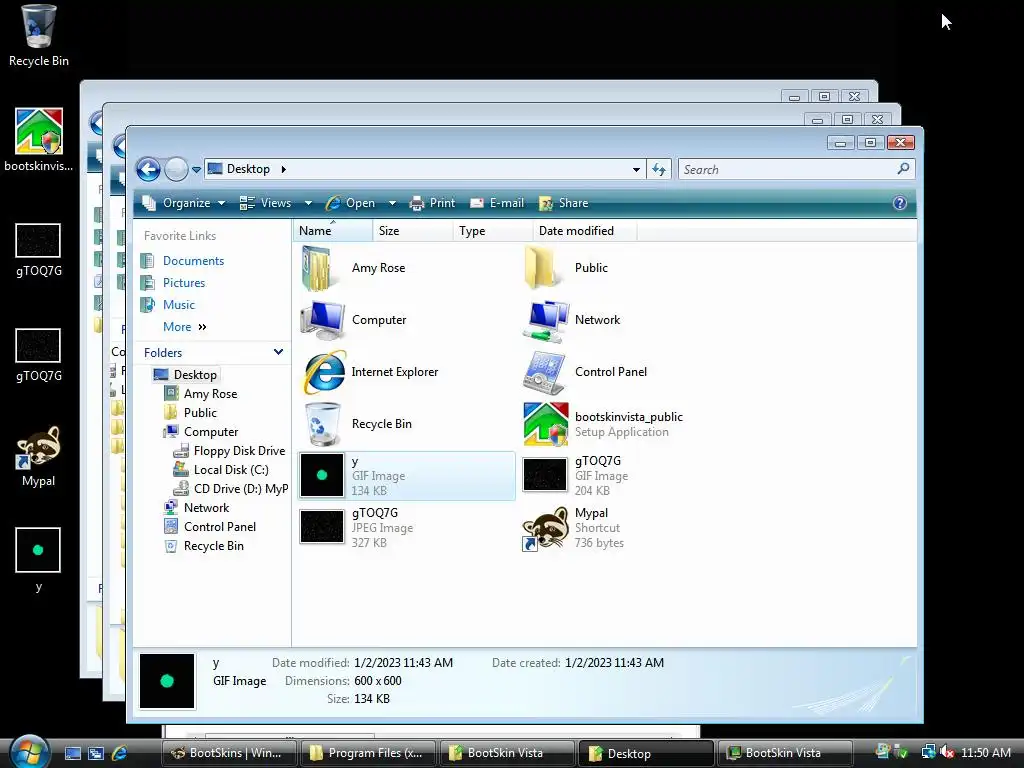Open the Windows Start orb

click(29, 751)
